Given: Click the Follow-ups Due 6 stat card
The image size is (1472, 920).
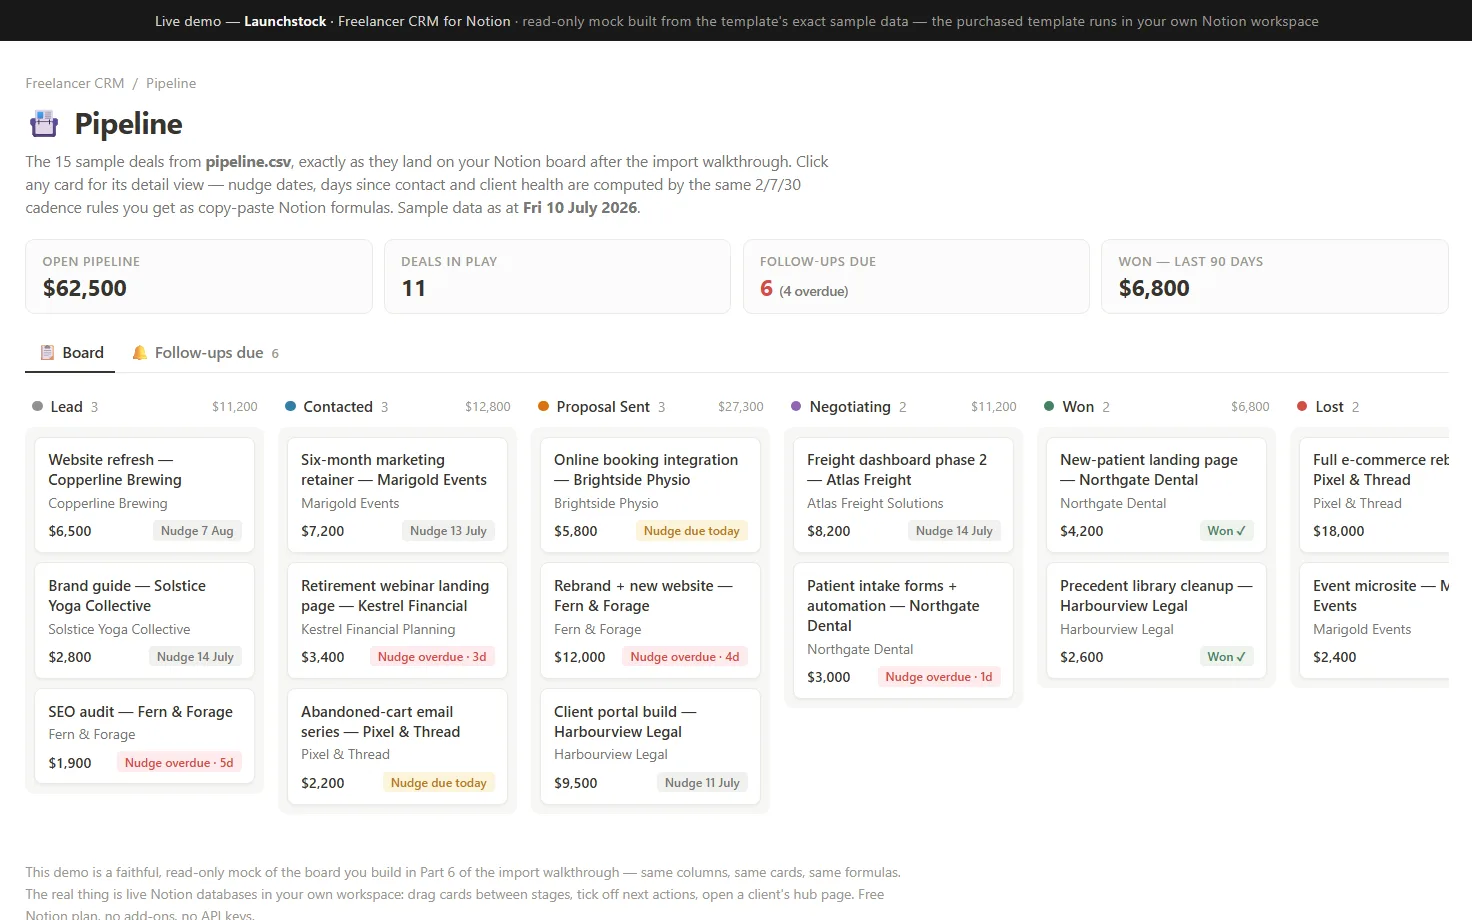Looking at the screenshot, I should click(x=916, y=276).
